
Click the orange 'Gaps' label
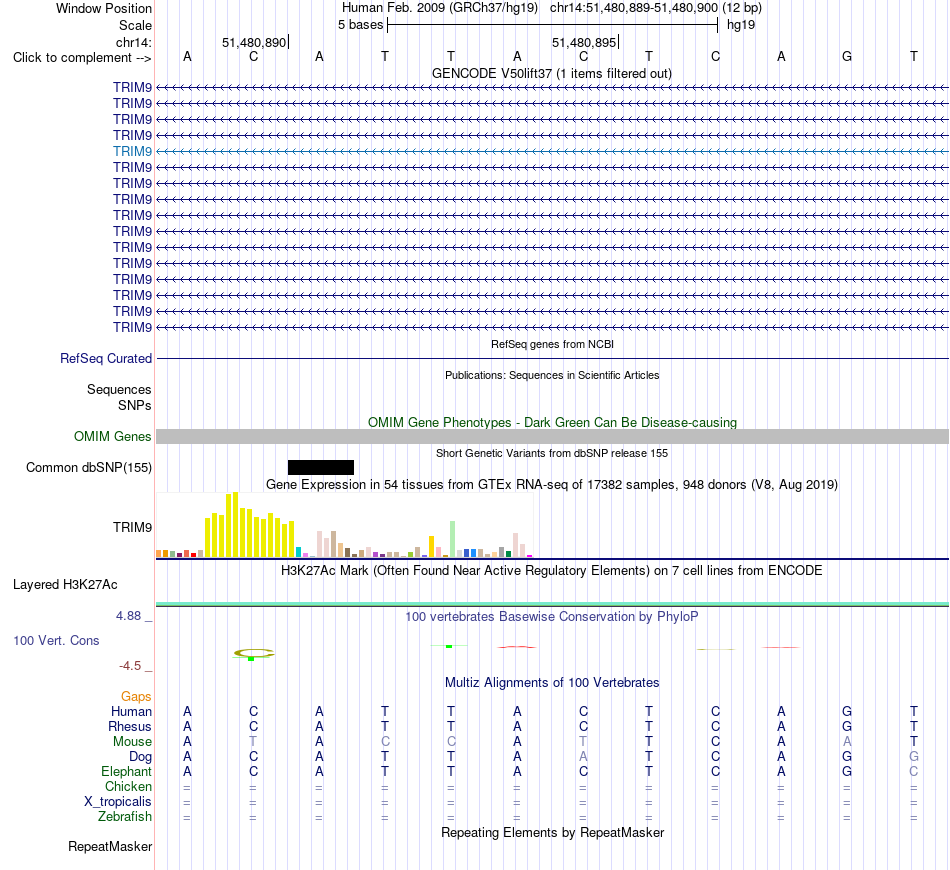coord(136,697)
